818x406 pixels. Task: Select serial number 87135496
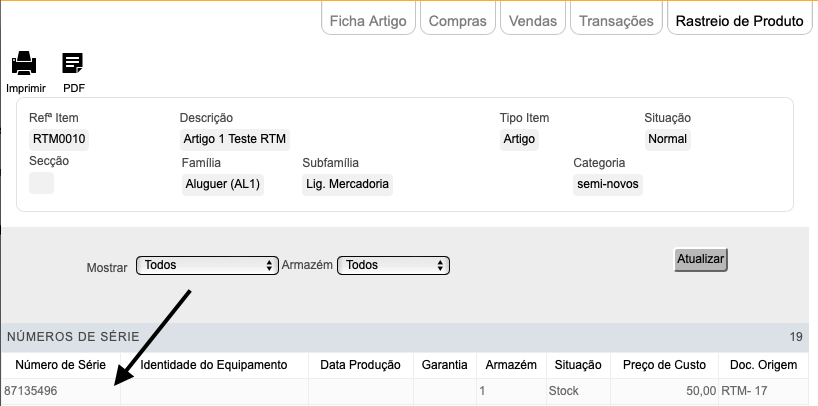point(31,391)
